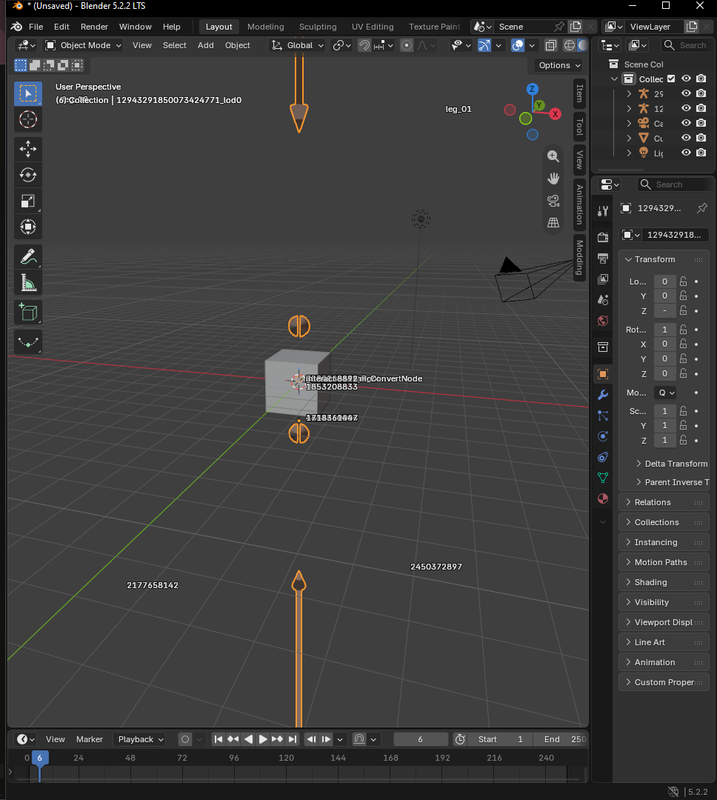Open the Render properties tab
This screenshot has height=800, width=717.
click(x=603, y=237)
